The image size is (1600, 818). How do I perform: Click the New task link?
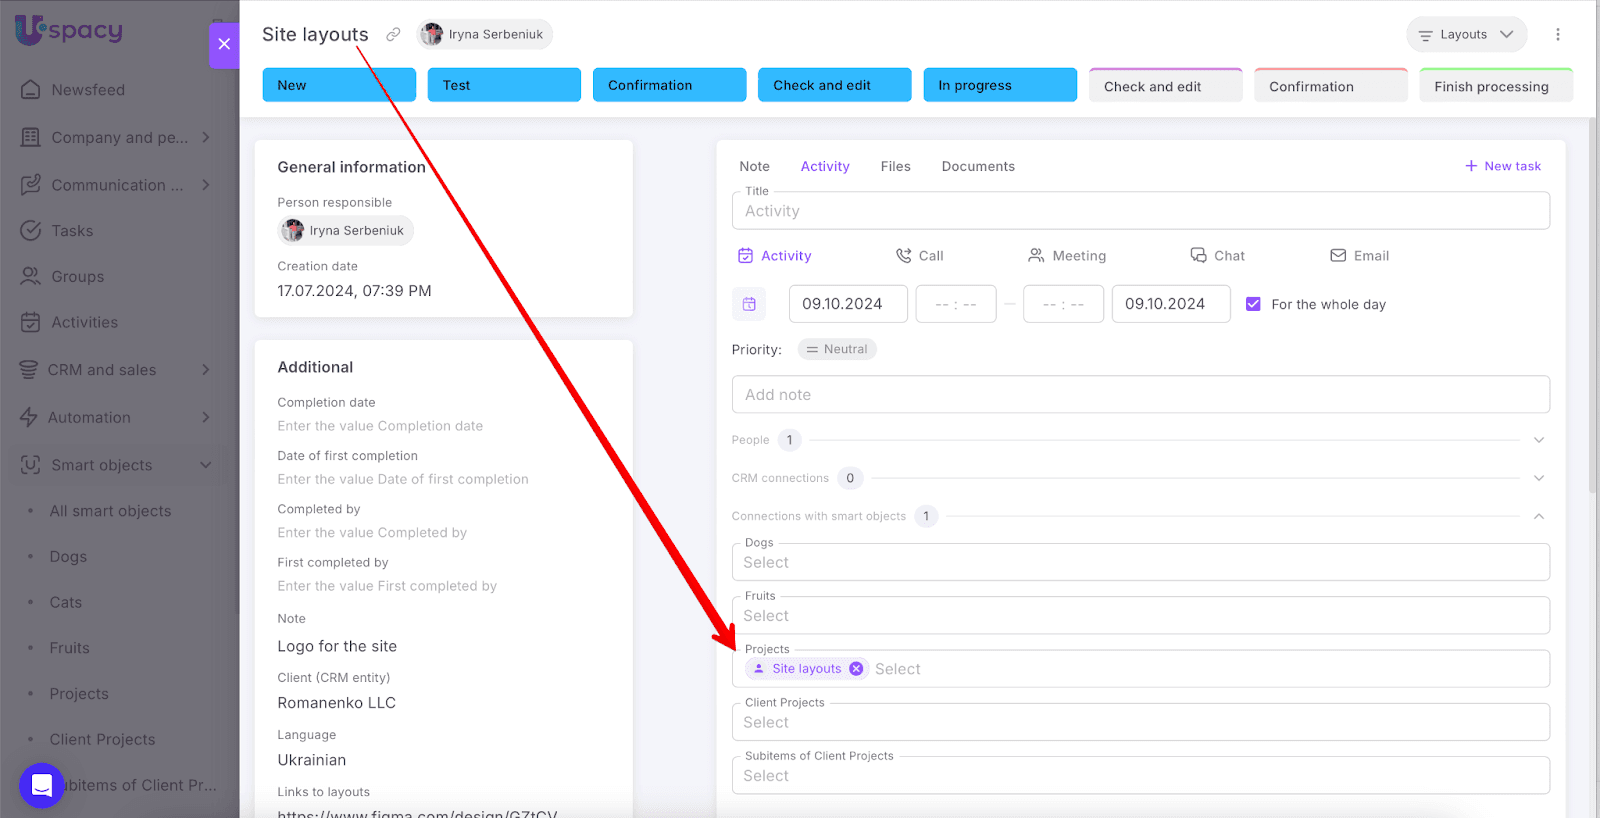1503,166
